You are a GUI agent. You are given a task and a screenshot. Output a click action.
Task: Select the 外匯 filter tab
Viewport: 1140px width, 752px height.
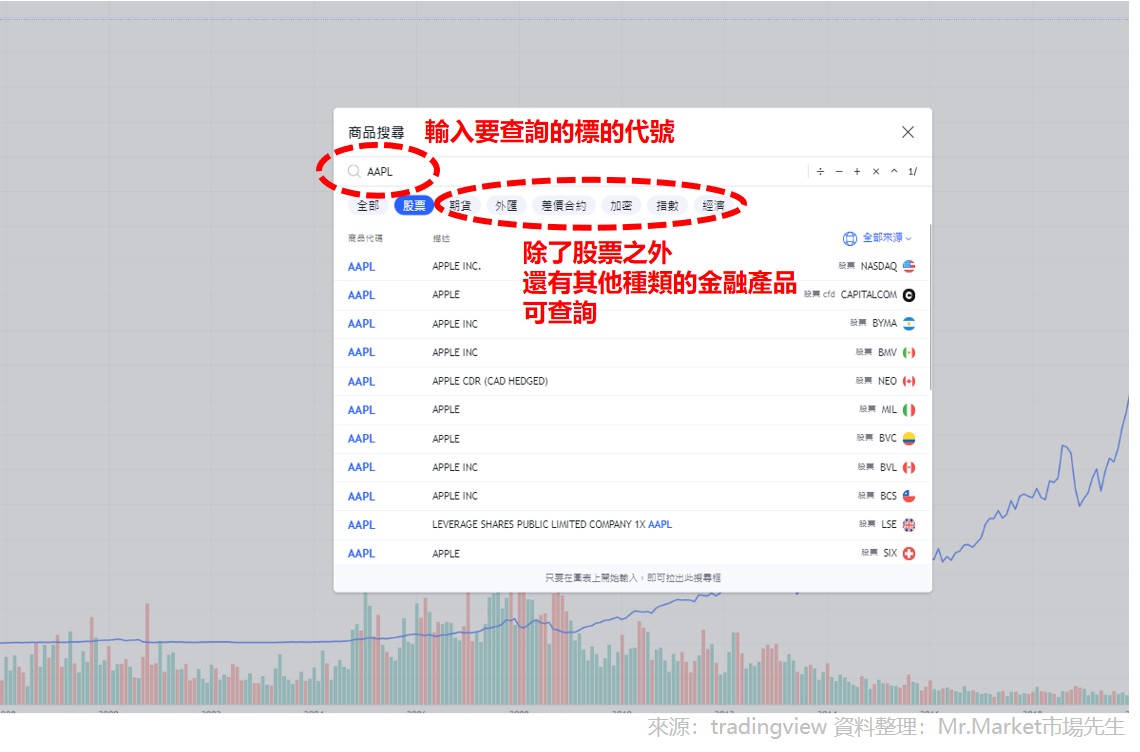(x=506, y=206)
